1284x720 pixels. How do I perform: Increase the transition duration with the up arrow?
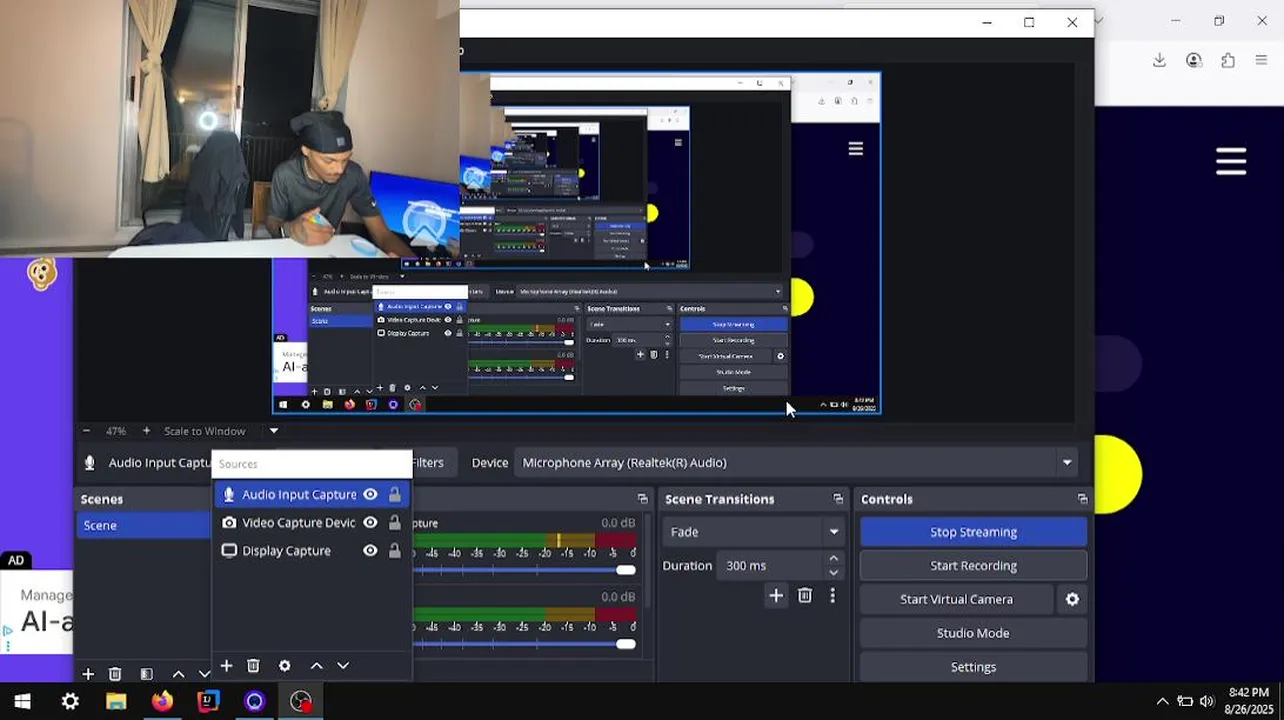coord(833,559)
